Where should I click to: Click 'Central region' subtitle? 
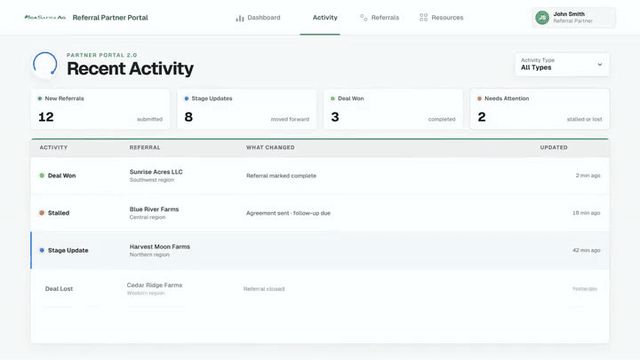pyautogui.click(x=147, y=217)
